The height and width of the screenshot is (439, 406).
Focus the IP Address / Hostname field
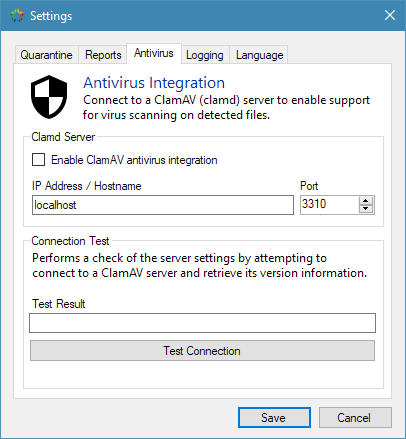[163, 205]
